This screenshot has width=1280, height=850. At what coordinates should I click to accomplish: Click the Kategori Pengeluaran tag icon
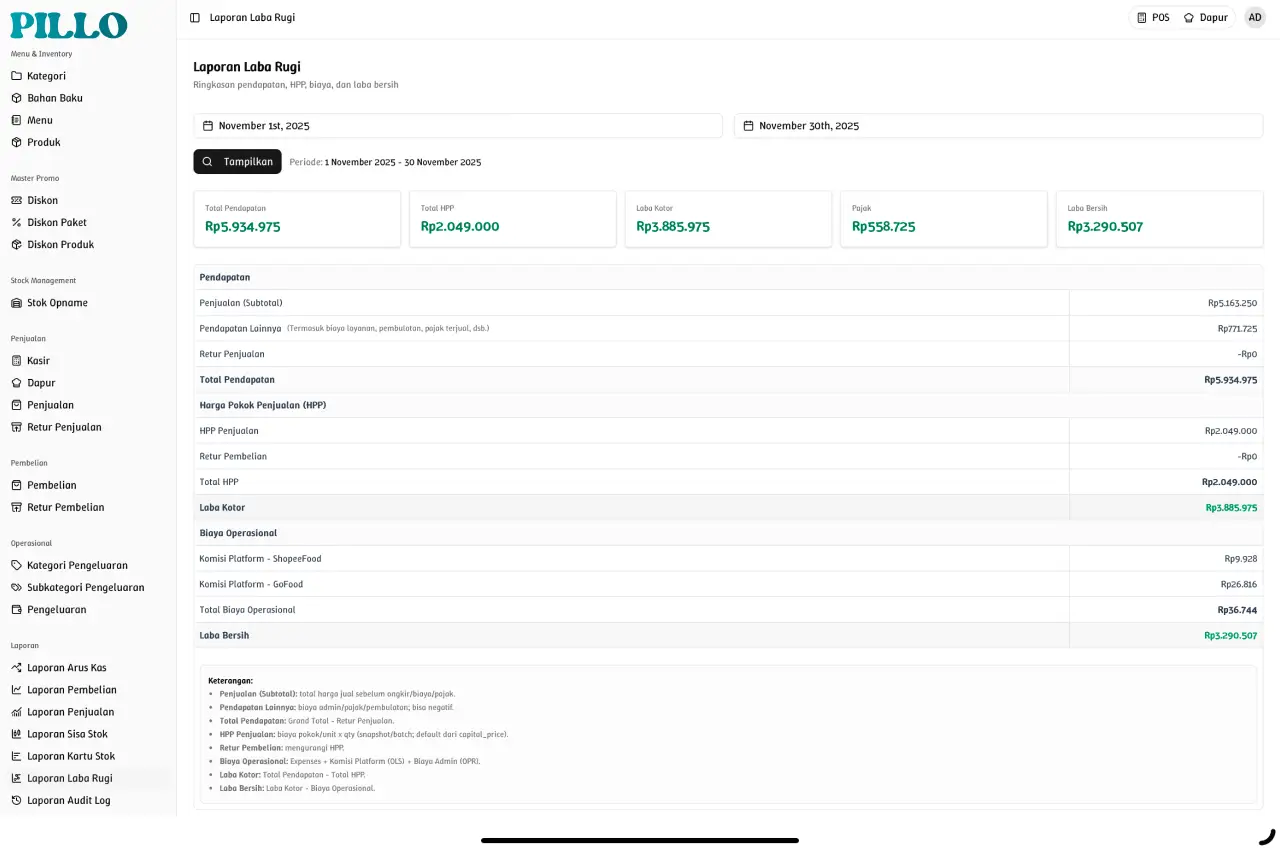(17, 565)
